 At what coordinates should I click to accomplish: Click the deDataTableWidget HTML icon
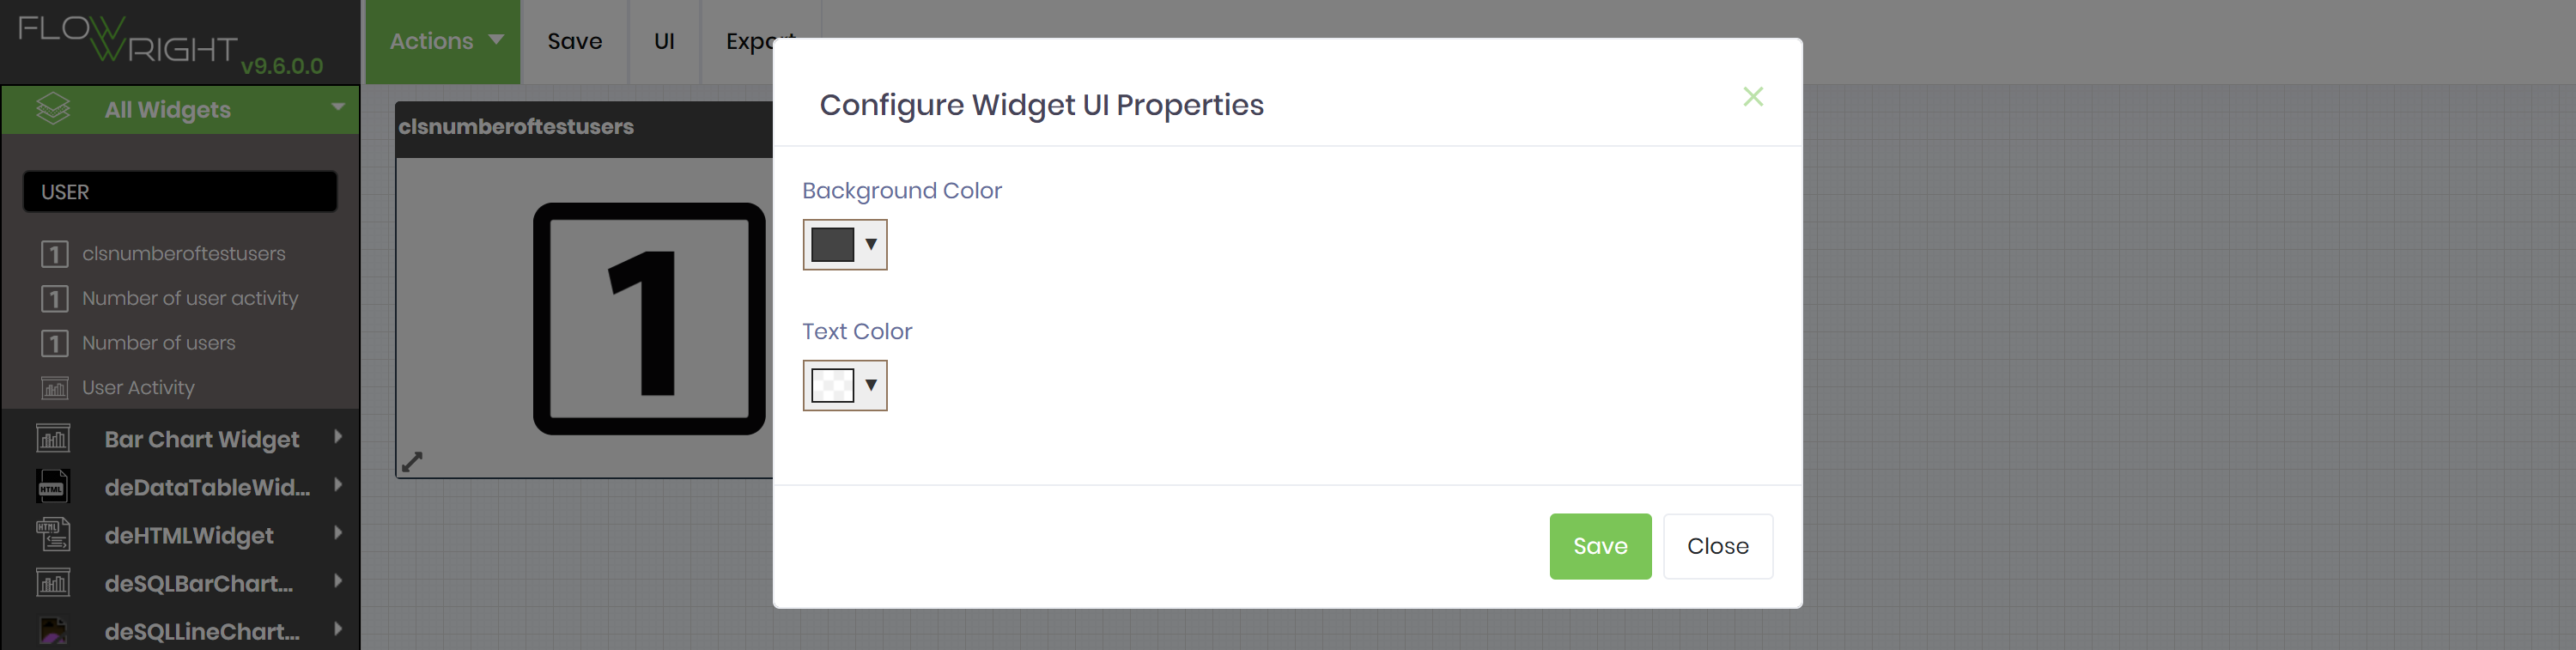tap(52, 487)
